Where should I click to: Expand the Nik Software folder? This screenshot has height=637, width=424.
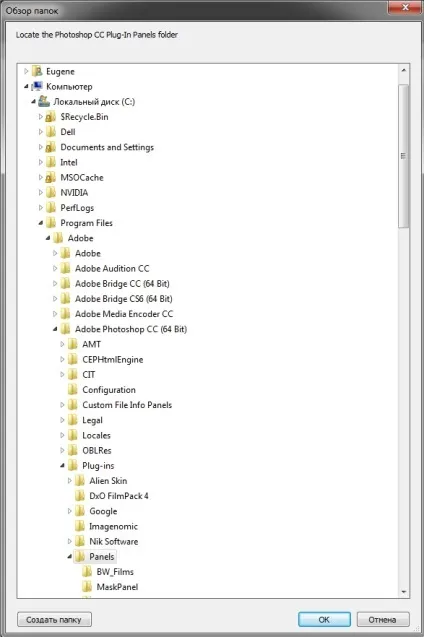click(x=69, y=541)
